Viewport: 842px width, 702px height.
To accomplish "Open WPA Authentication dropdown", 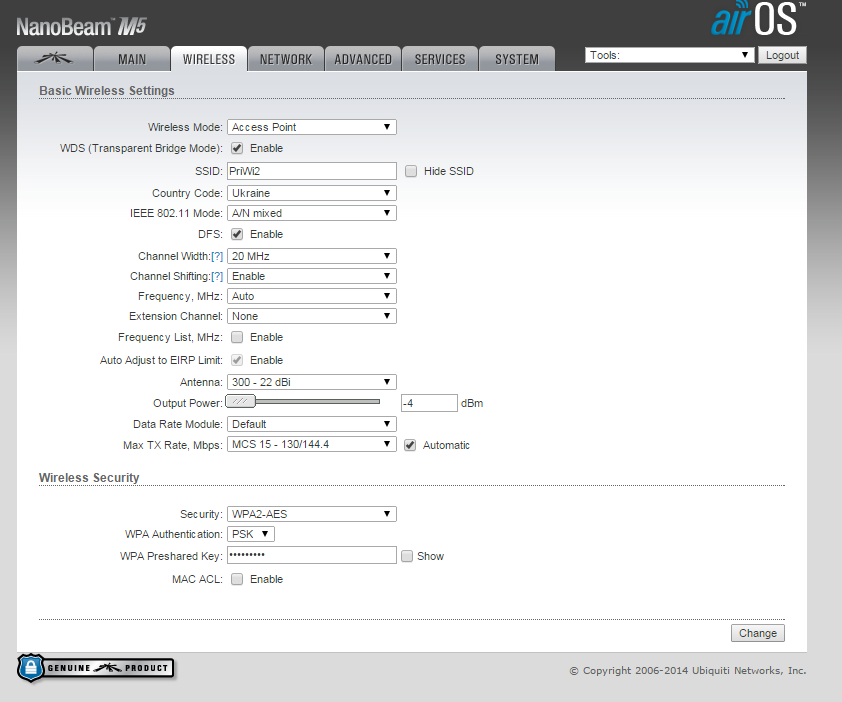I will [251, 534].
